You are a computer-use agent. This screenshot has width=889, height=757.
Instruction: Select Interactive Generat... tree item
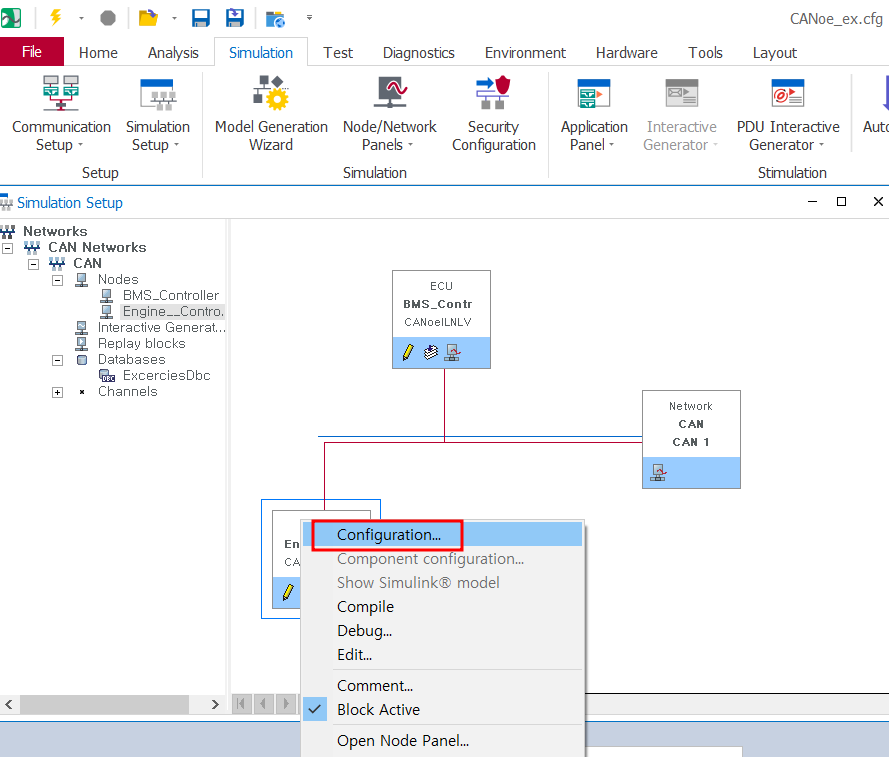click(x=162, y=328)
